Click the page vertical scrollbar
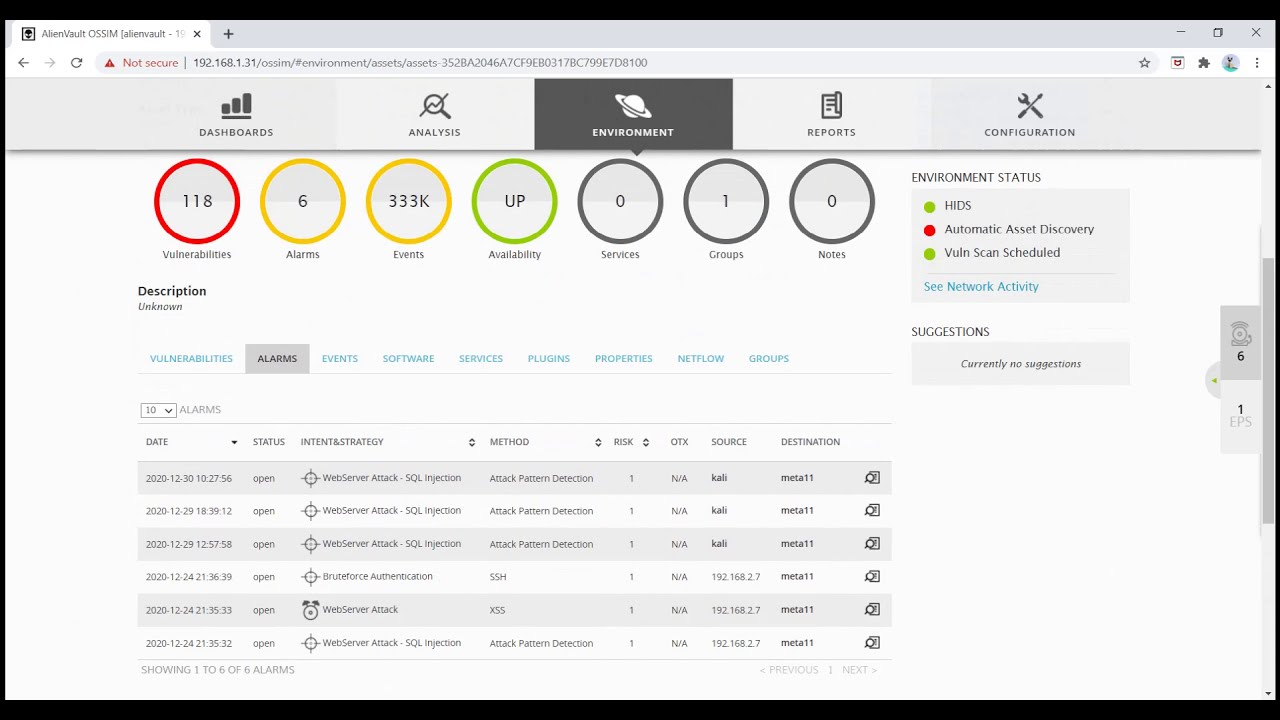 1269,390
